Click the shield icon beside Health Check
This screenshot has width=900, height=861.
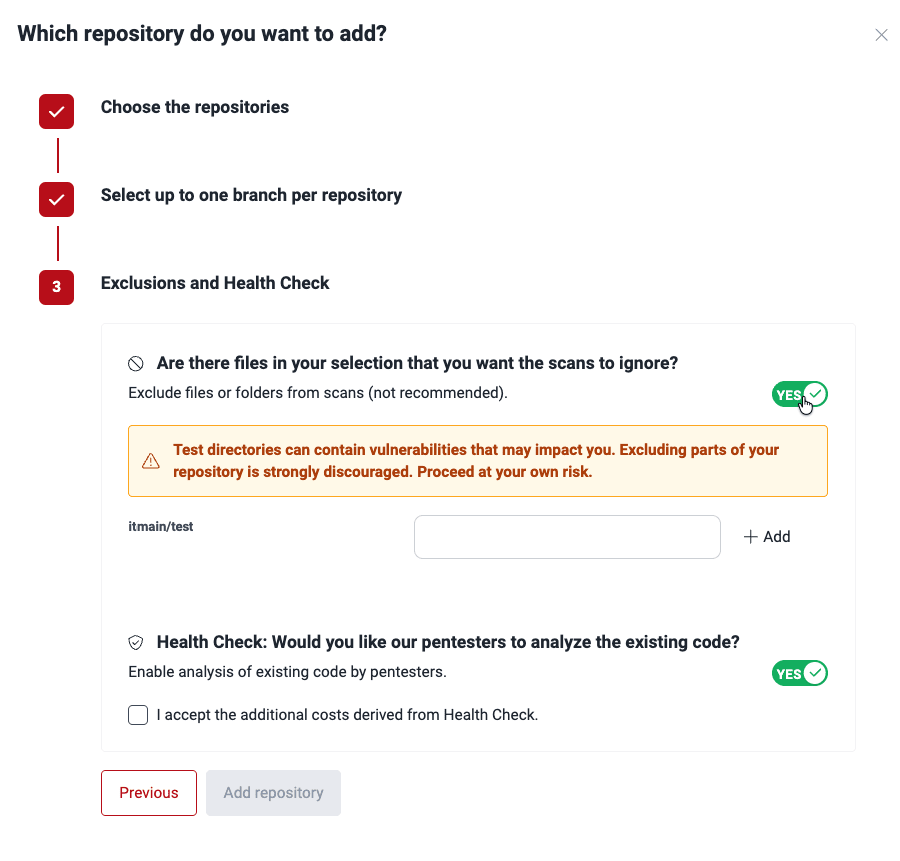[x=137, y=642]
